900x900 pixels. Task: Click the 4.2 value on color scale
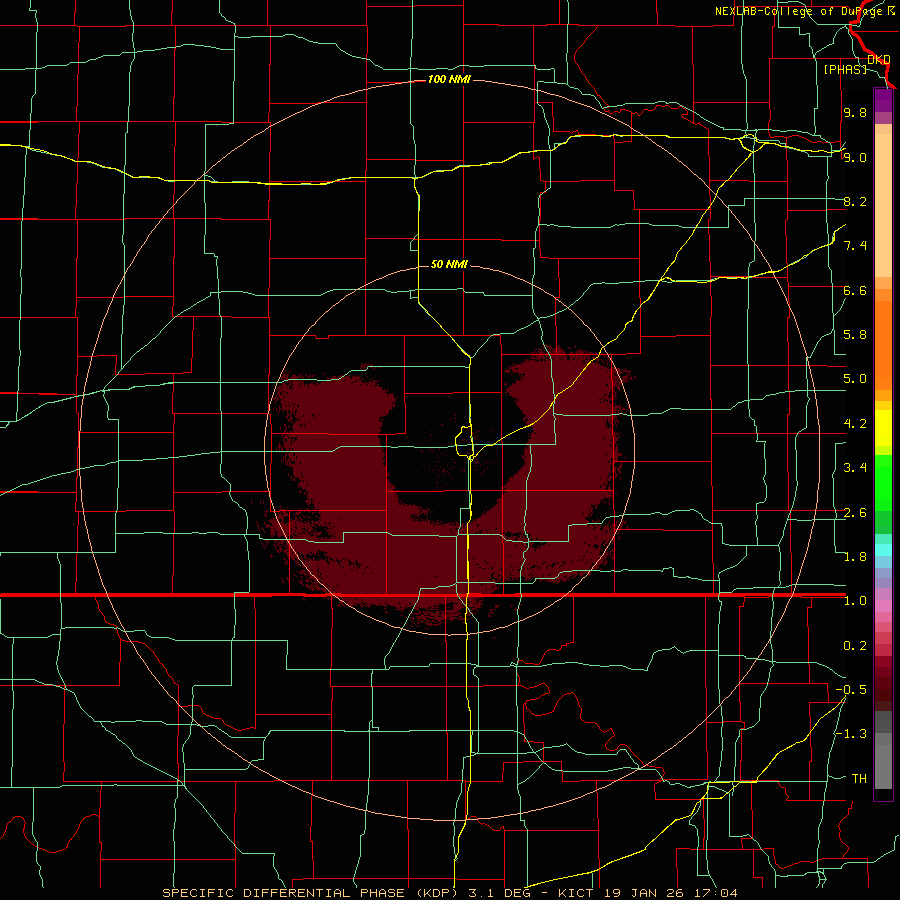855,424
